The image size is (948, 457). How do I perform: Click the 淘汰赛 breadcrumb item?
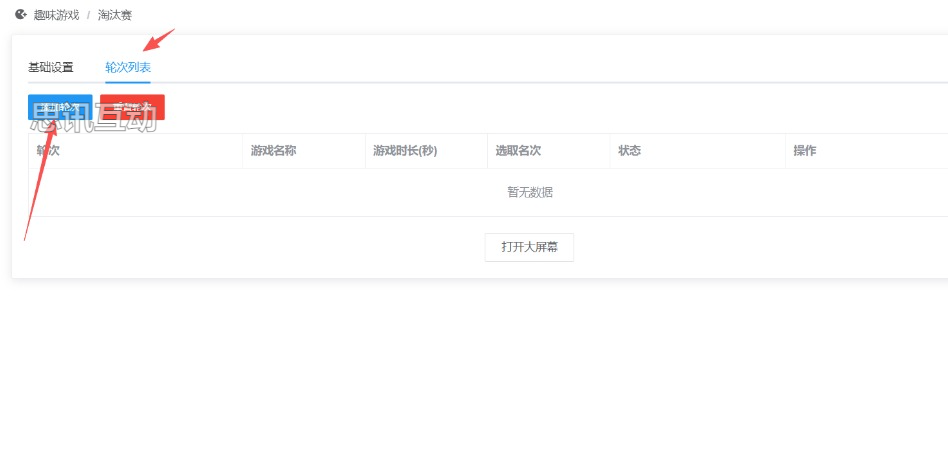(115, 15)
